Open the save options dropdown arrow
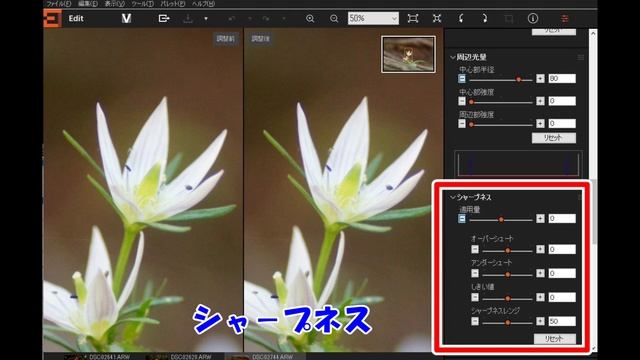 tap(206, 19)
